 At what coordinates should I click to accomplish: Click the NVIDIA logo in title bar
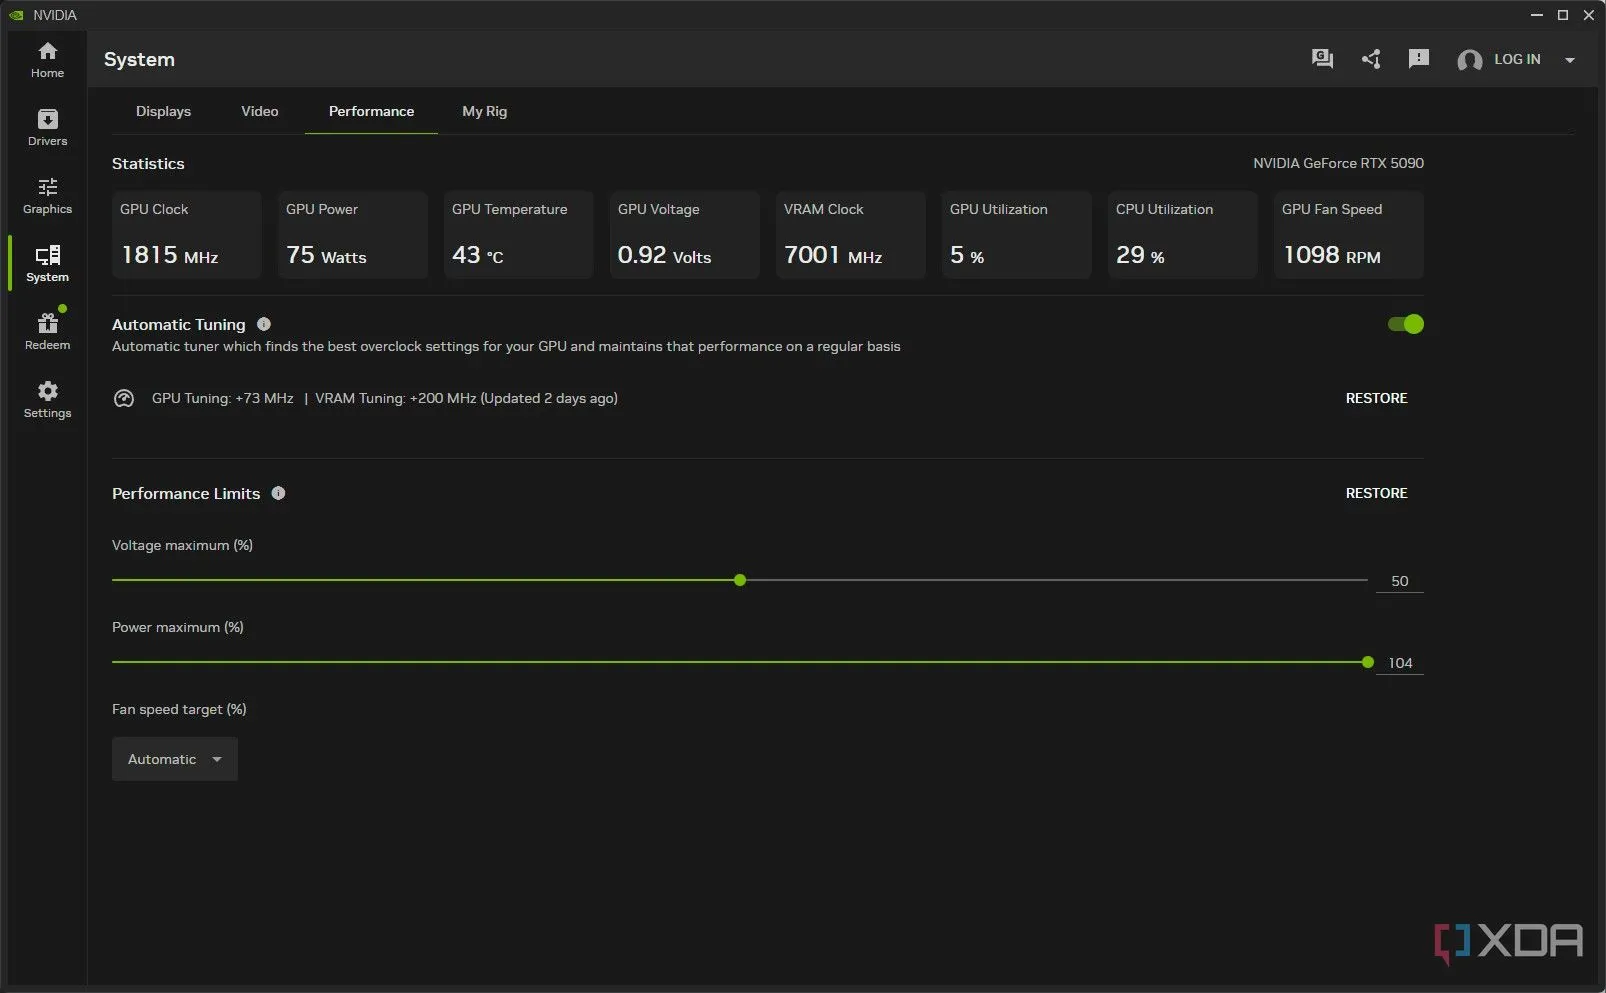pyautogui.click(x=15, y=15)
